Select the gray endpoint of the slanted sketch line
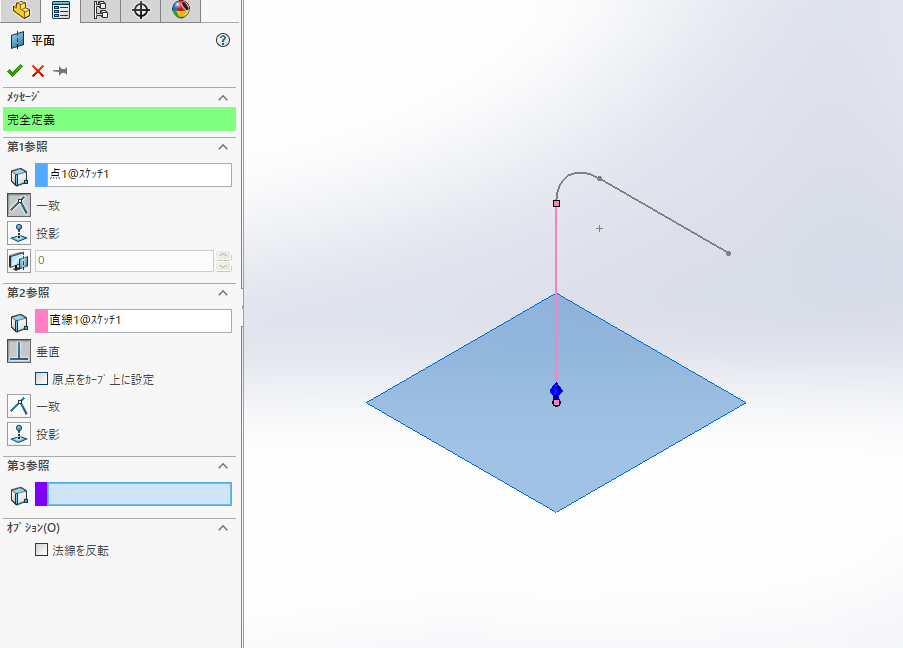The width and height of the screenshot is (903, 648). pos(729,253)
